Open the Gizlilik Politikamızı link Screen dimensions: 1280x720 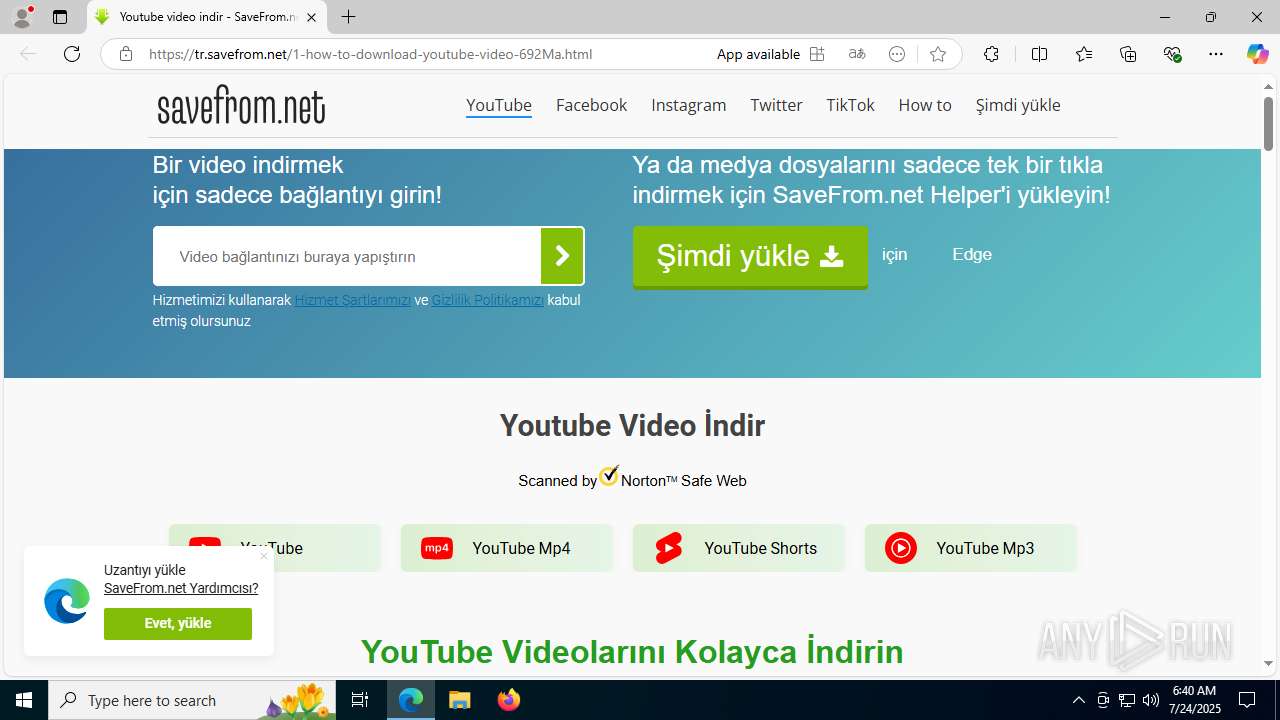click(488, 300)
